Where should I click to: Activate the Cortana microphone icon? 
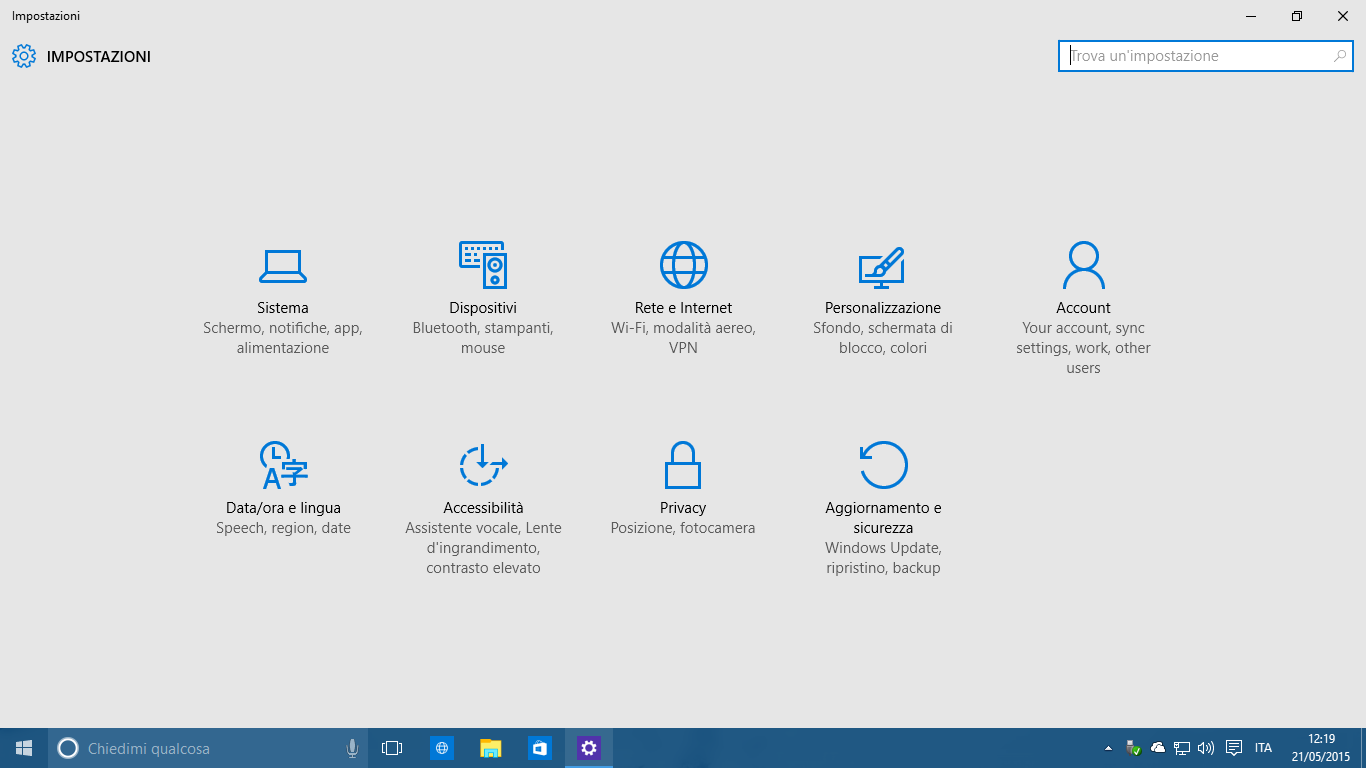[352, 748]
